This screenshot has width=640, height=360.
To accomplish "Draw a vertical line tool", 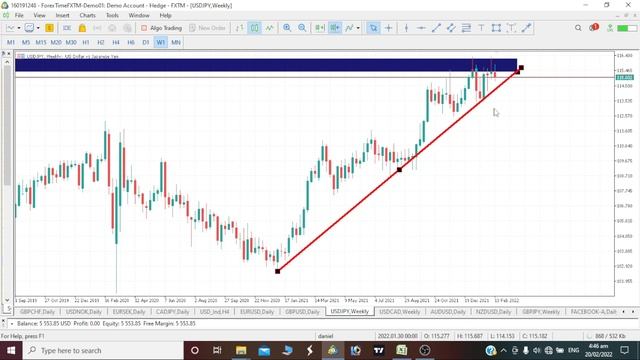I will coord(406,28).
